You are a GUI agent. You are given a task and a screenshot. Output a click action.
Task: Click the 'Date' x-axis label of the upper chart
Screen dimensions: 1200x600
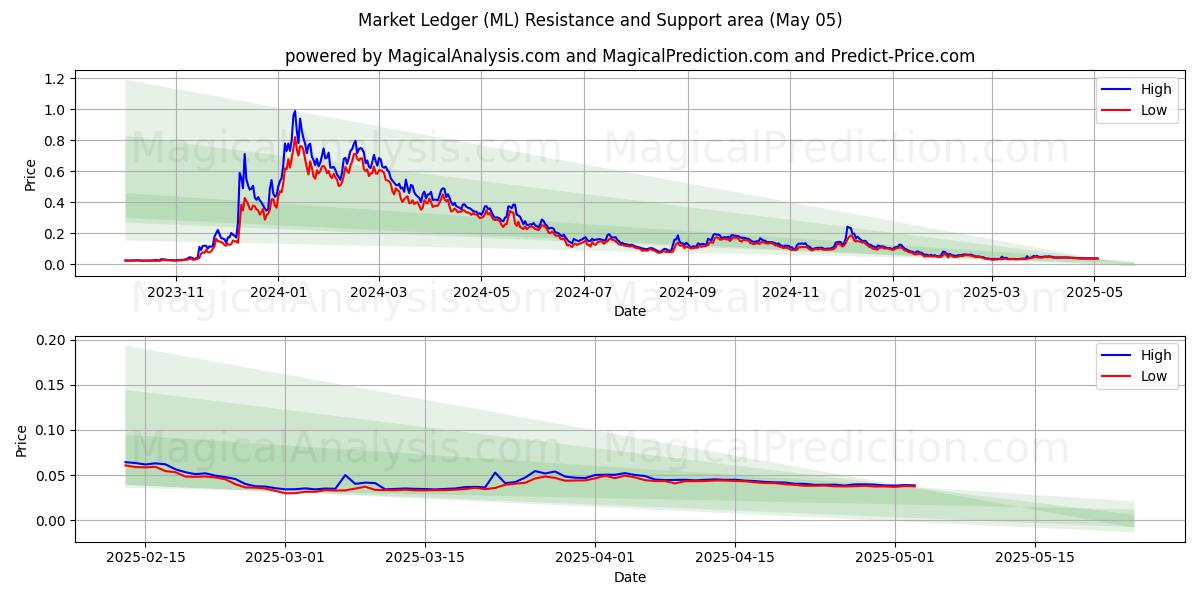(x=630, y=311)
